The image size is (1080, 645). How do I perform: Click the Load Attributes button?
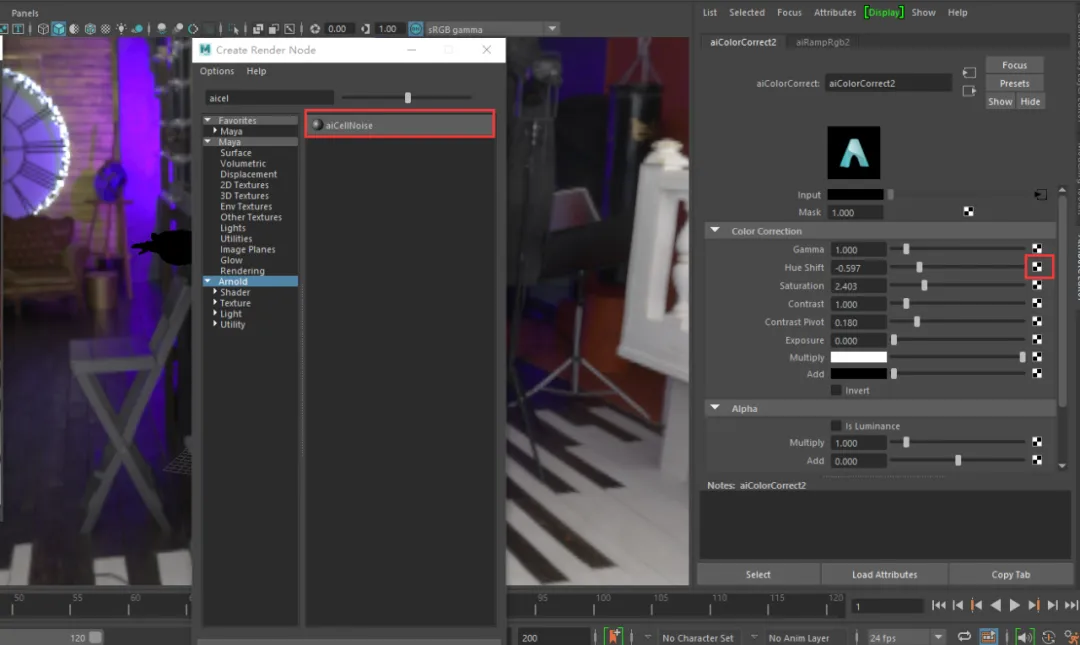[x=884, y=574]
